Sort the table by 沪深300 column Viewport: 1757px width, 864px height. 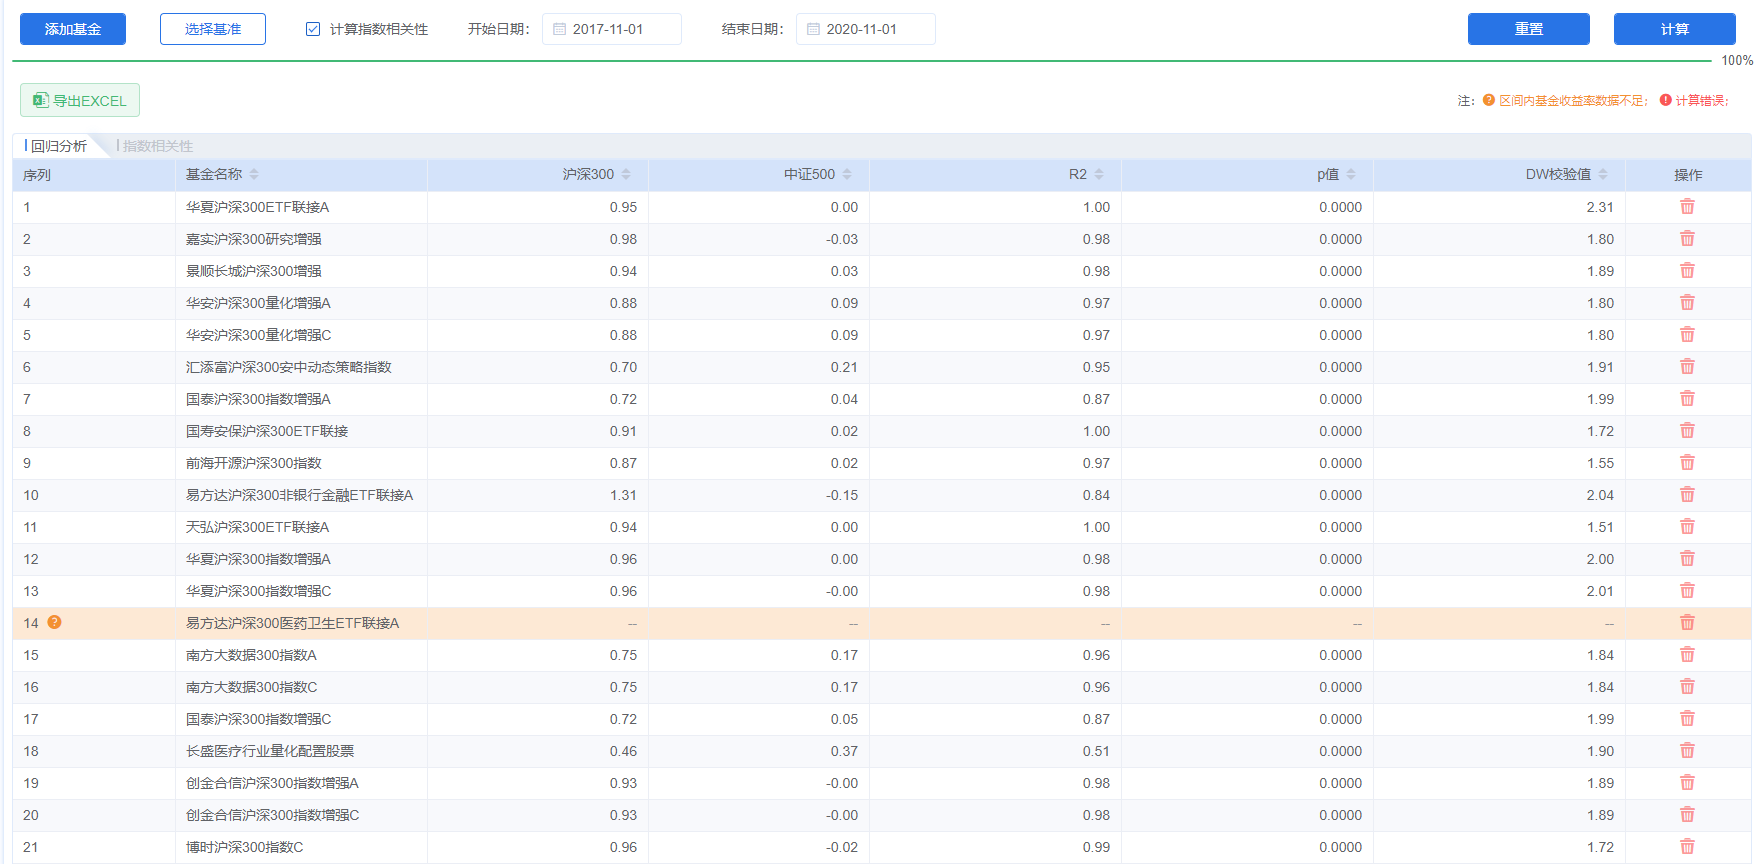(626, 174)
